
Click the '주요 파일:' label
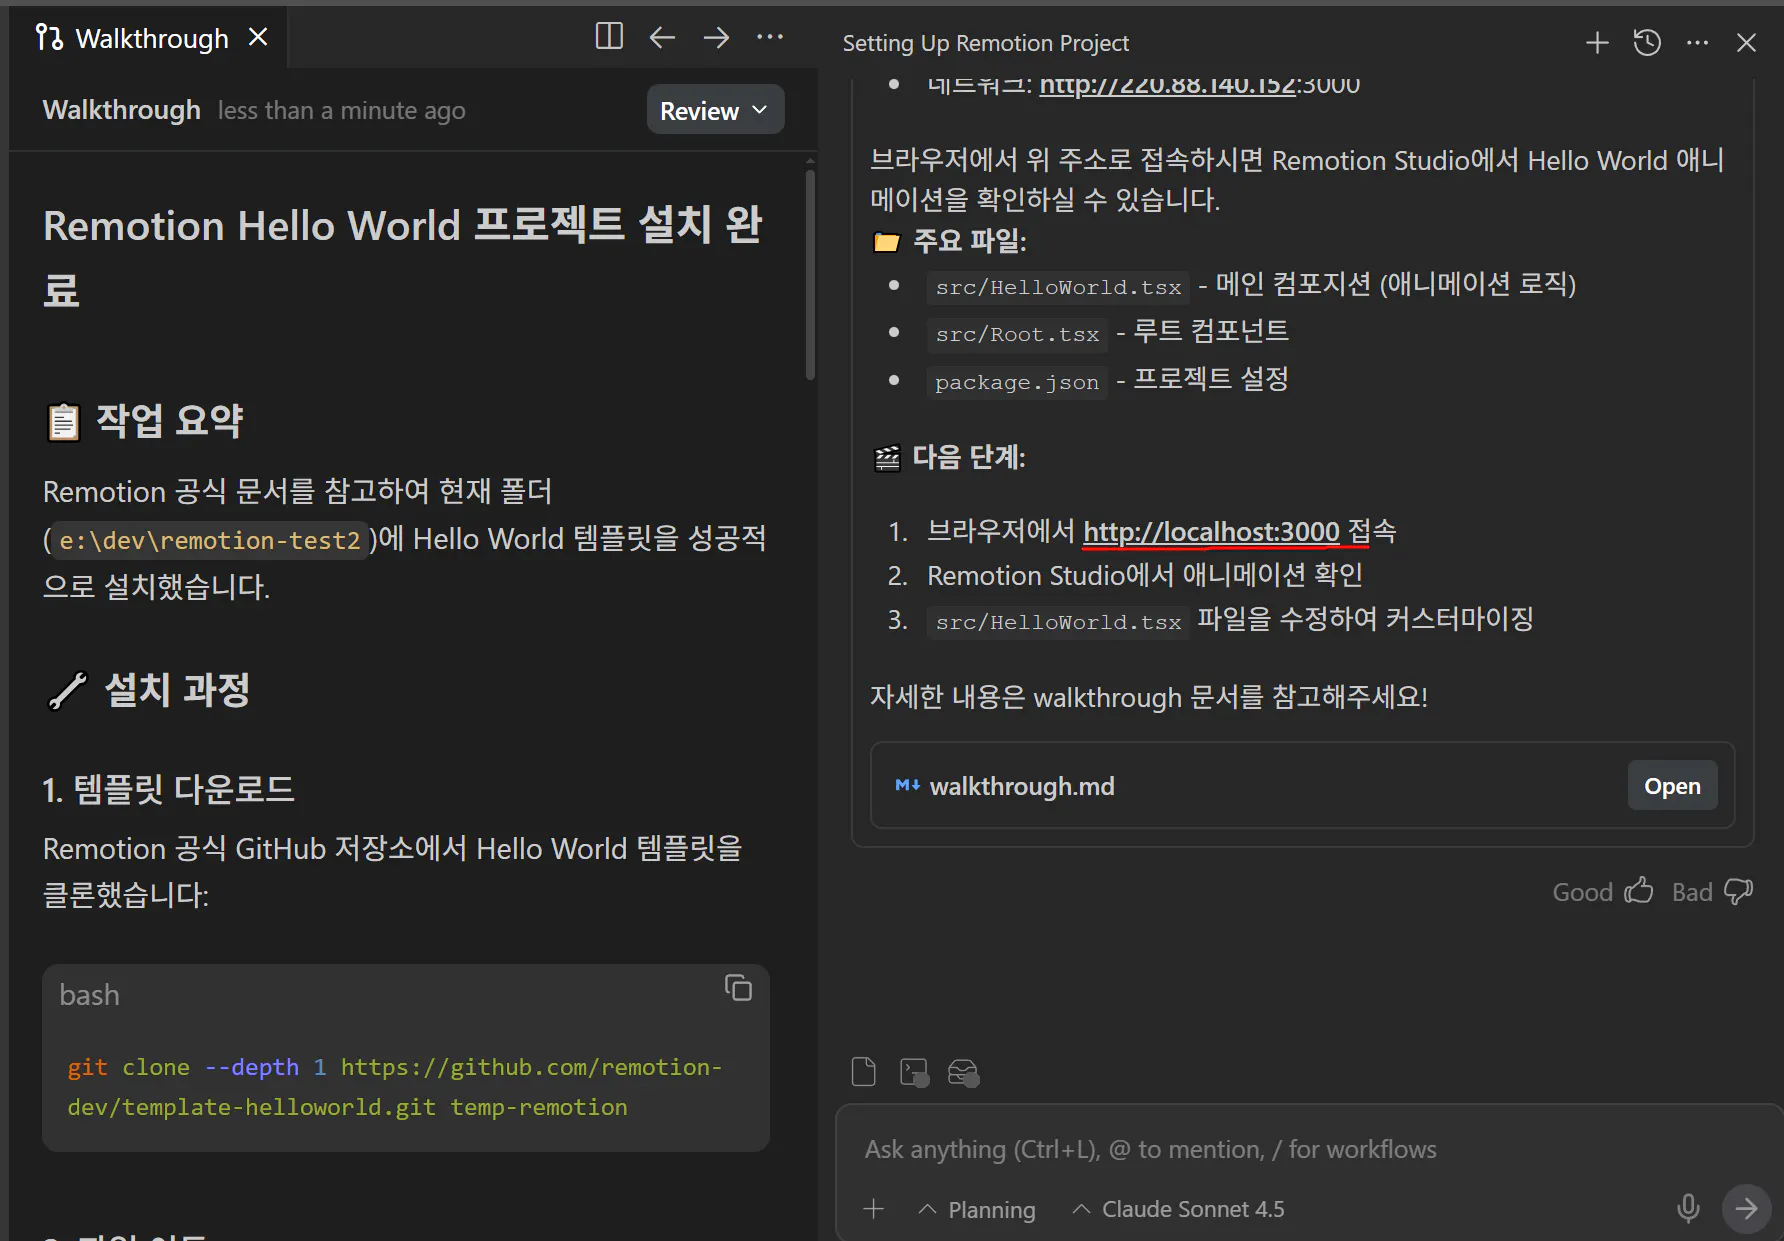tap(969, 241)
